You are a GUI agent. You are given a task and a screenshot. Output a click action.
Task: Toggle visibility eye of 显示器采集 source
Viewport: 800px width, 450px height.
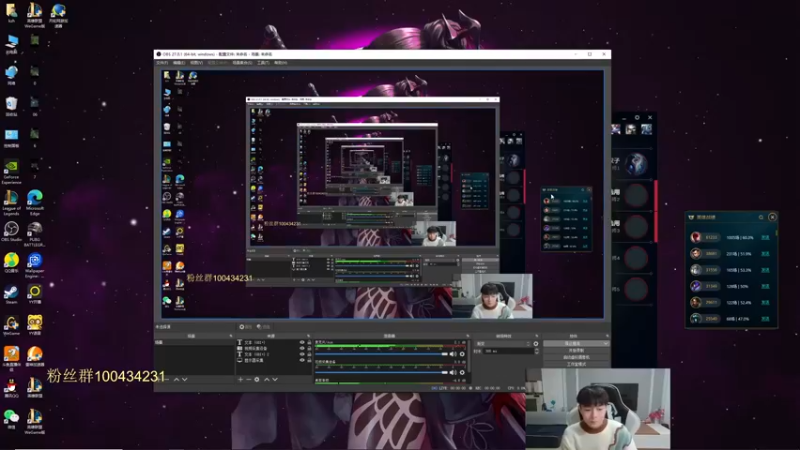(302, 360)
